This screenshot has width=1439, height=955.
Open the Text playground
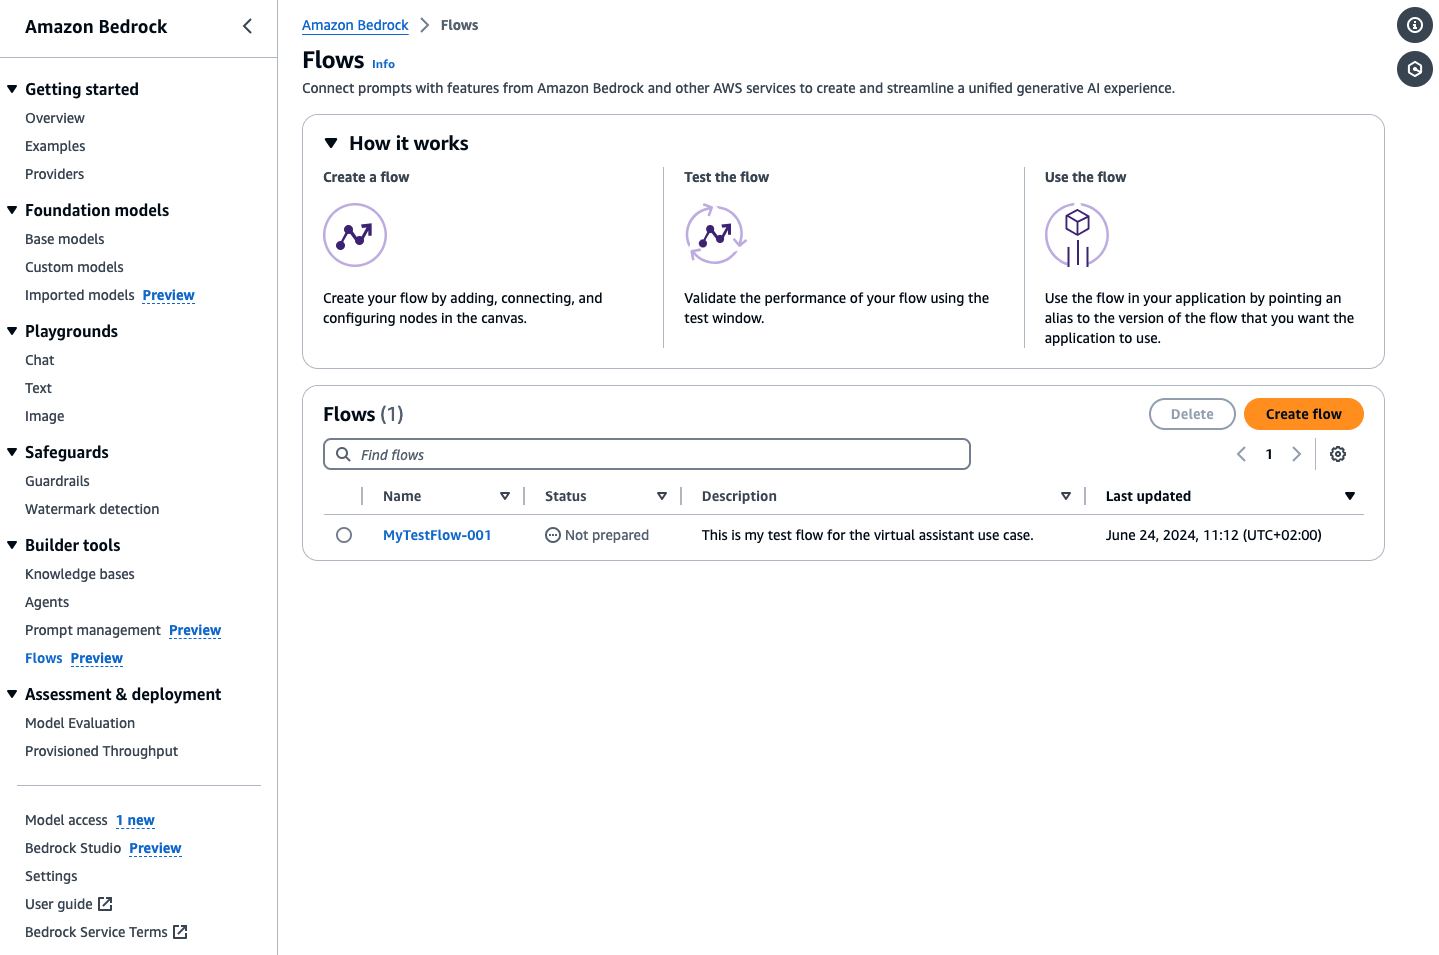tap(38, 388)
